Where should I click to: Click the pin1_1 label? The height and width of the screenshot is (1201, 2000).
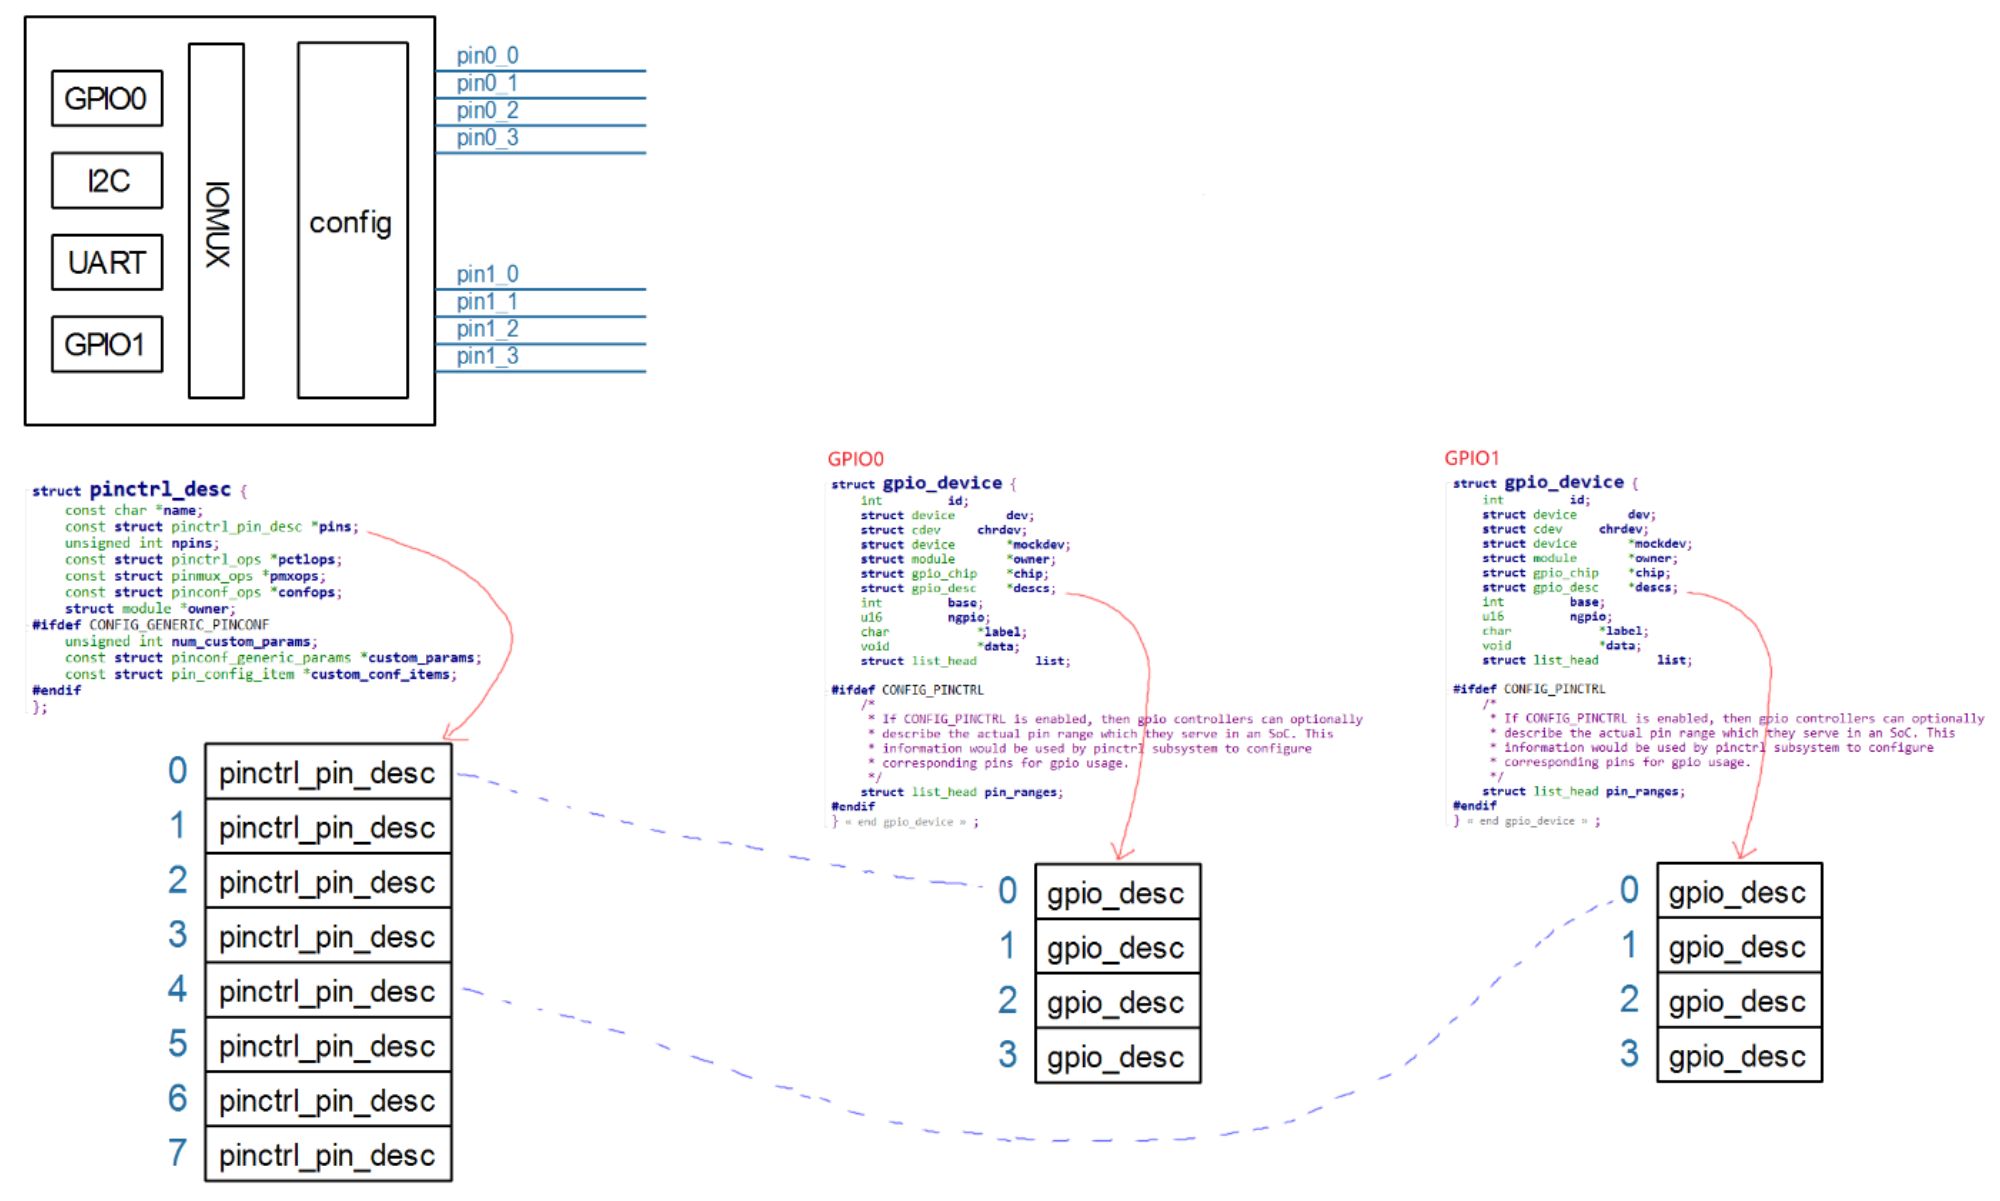click(x=487, y=301)
